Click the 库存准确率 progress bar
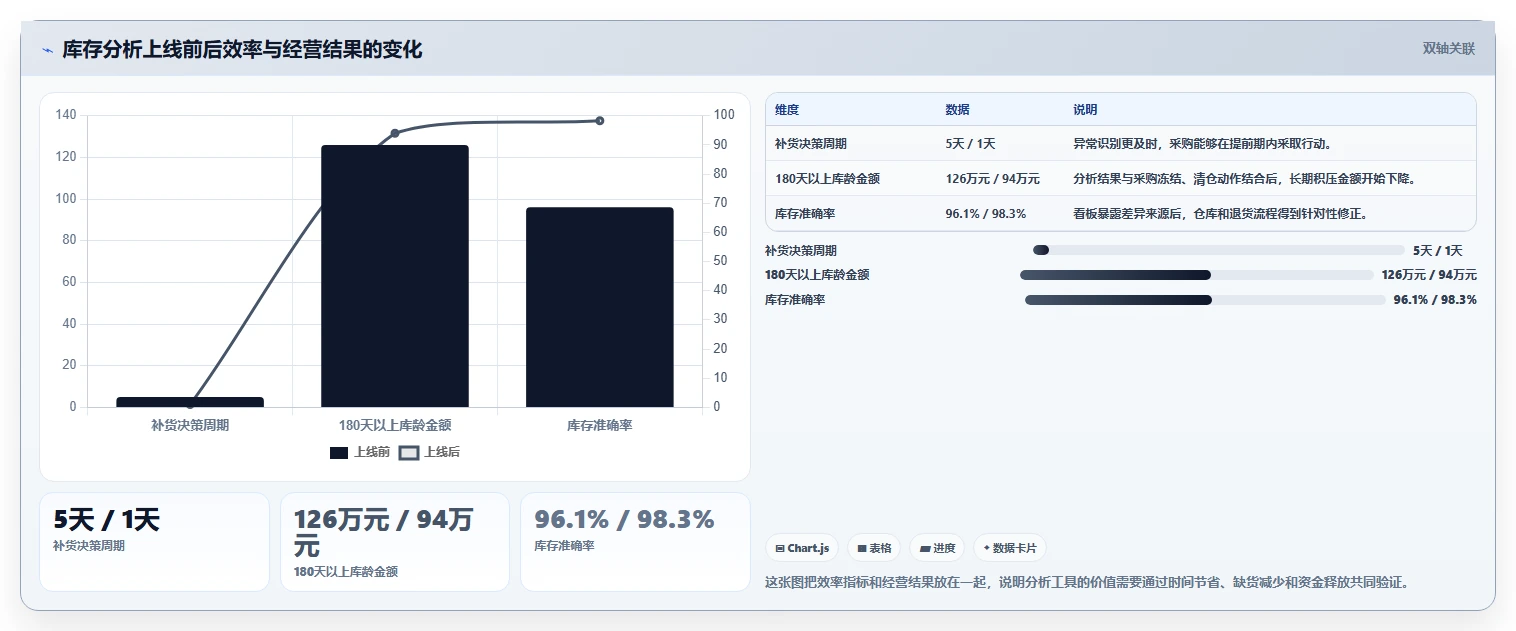This screenshot has height=631, width=1516. [x=1205, y=300]
